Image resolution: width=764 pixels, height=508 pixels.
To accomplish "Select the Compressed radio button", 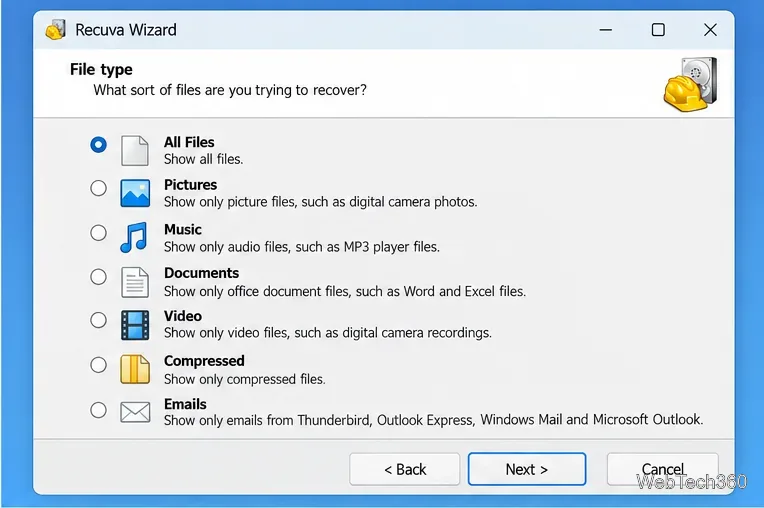I will tap(98, 365).
